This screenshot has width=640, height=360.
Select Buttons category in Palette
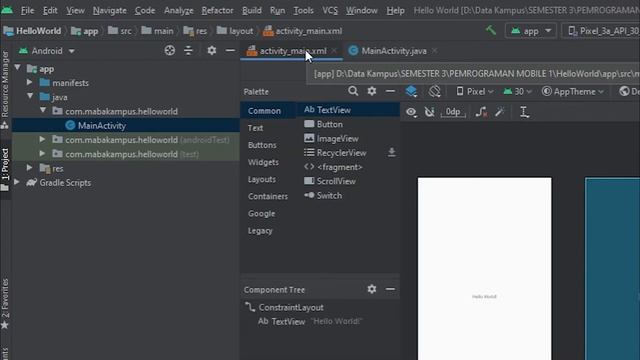[x=262, y=145]
